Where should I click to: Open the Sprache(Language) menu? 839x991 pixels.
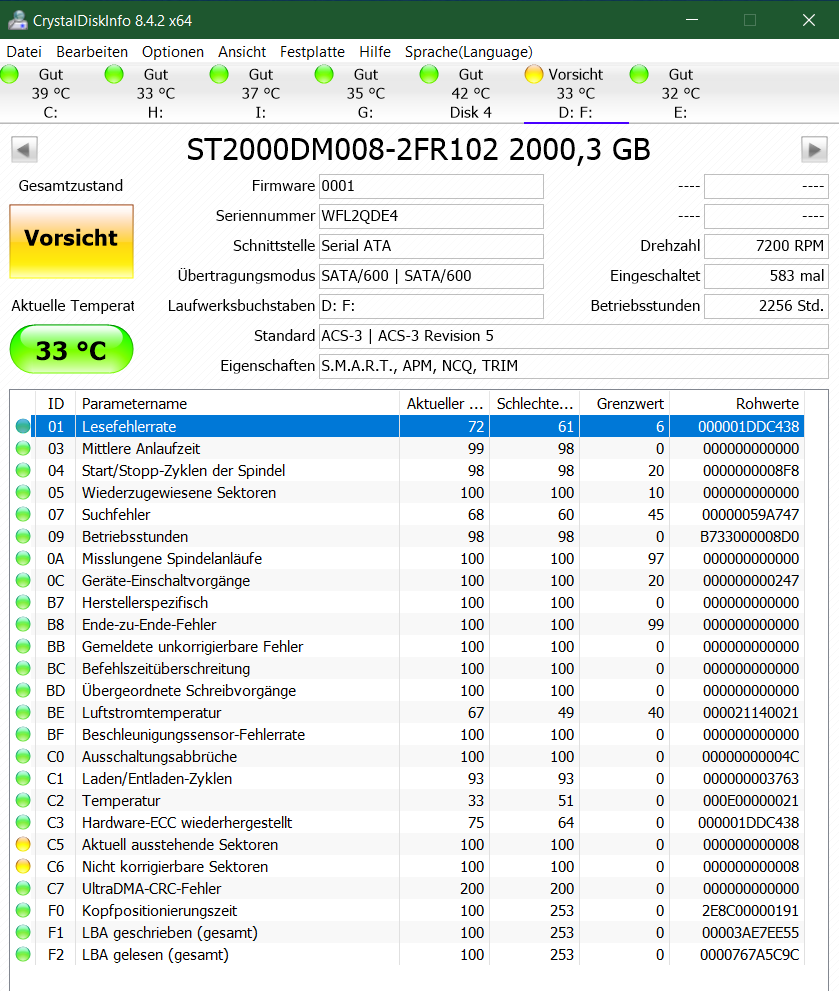click(x=468, y=52)
